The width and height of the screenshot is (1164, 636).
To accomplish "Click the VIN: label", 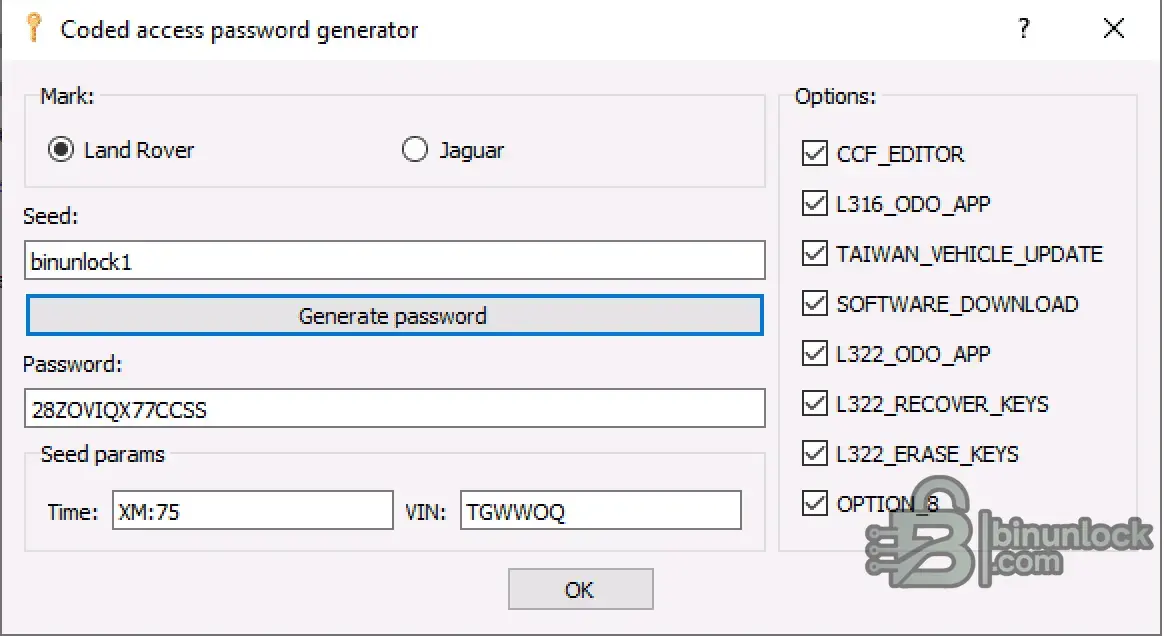I will [425, 512].
